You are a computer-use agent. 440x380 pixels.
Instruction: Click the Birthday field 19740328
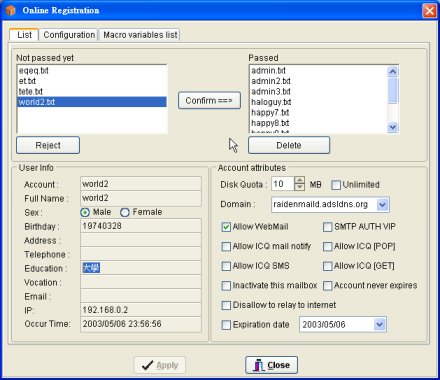(141, 226)
